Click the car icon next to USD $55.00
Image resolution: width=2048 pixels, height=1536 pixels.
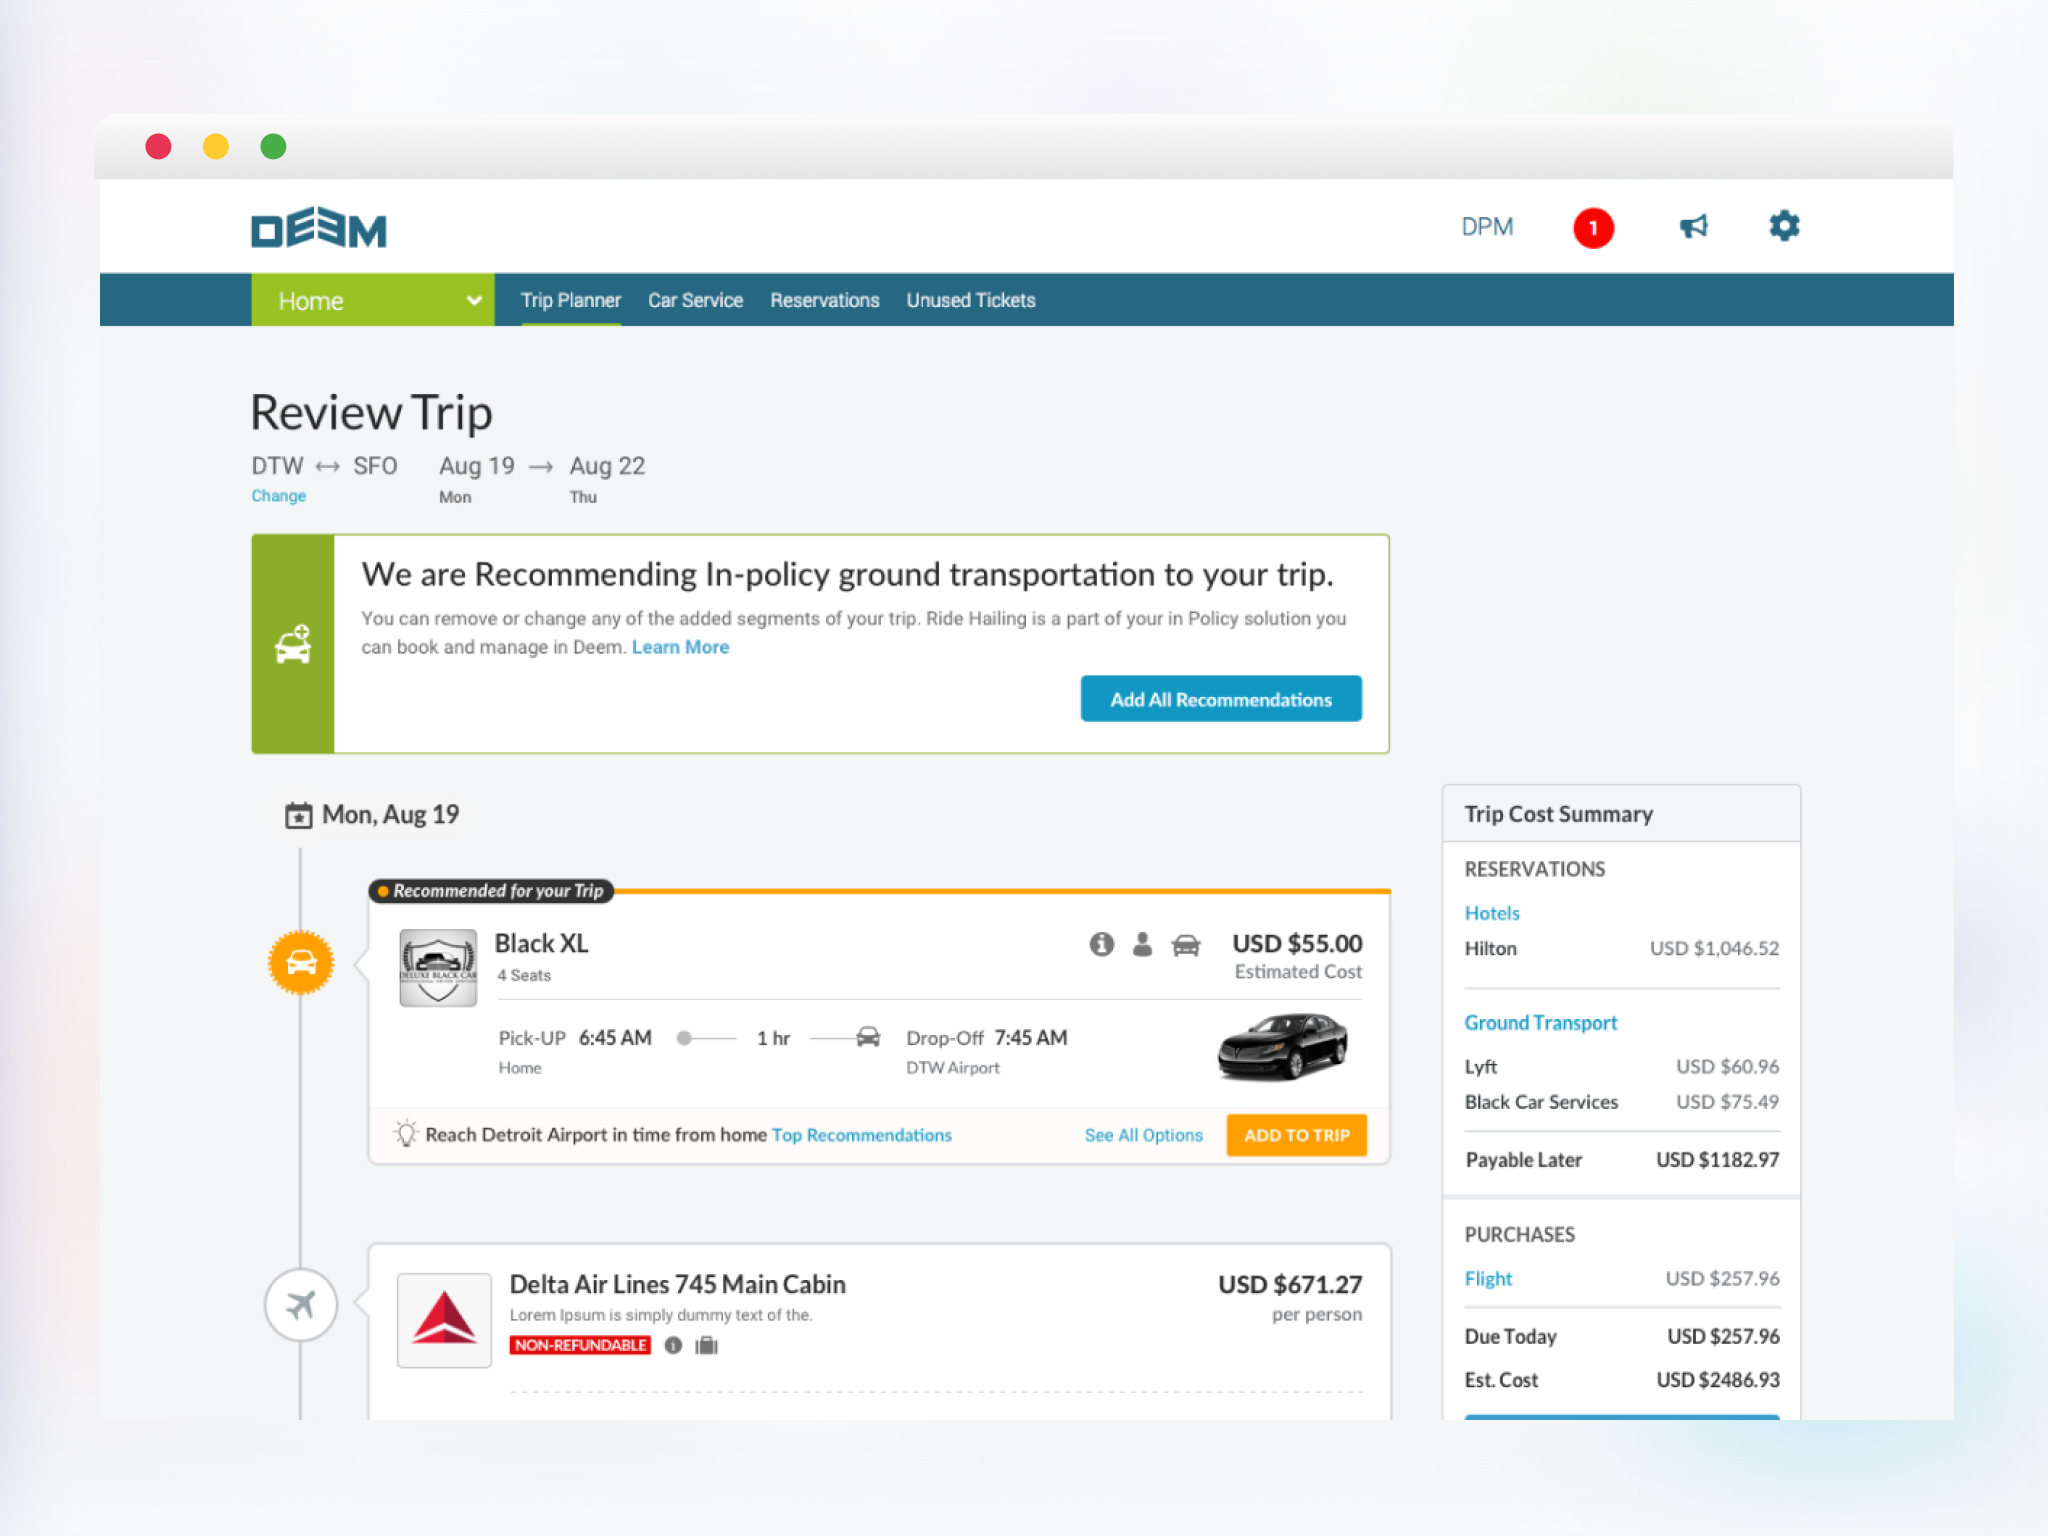click(x=1186, y=944)
